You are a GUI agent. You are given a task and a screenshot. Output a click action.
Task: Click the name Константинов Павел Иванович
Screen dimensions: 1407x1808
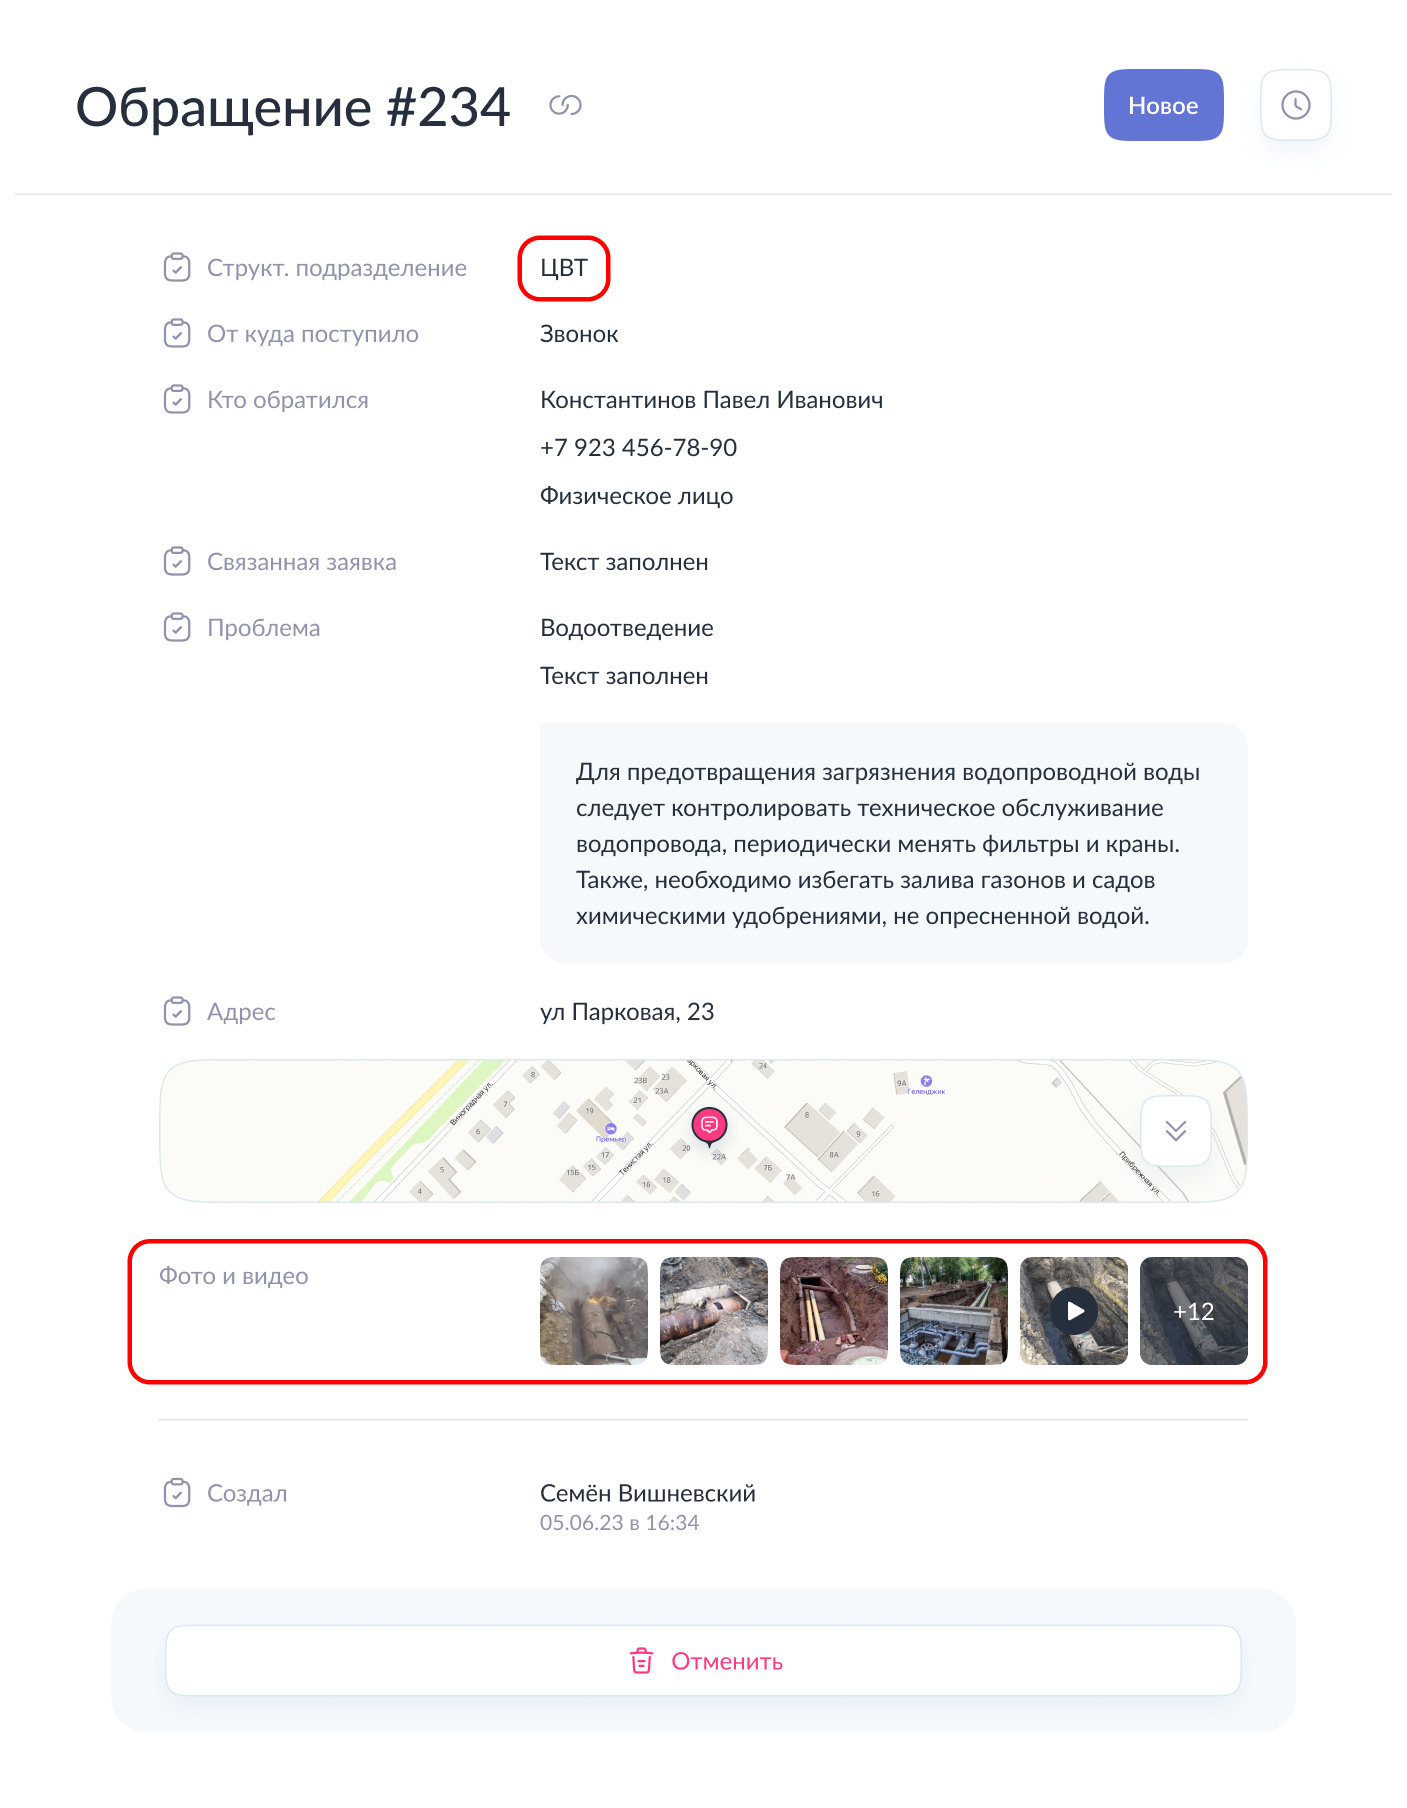click(711, 400)
